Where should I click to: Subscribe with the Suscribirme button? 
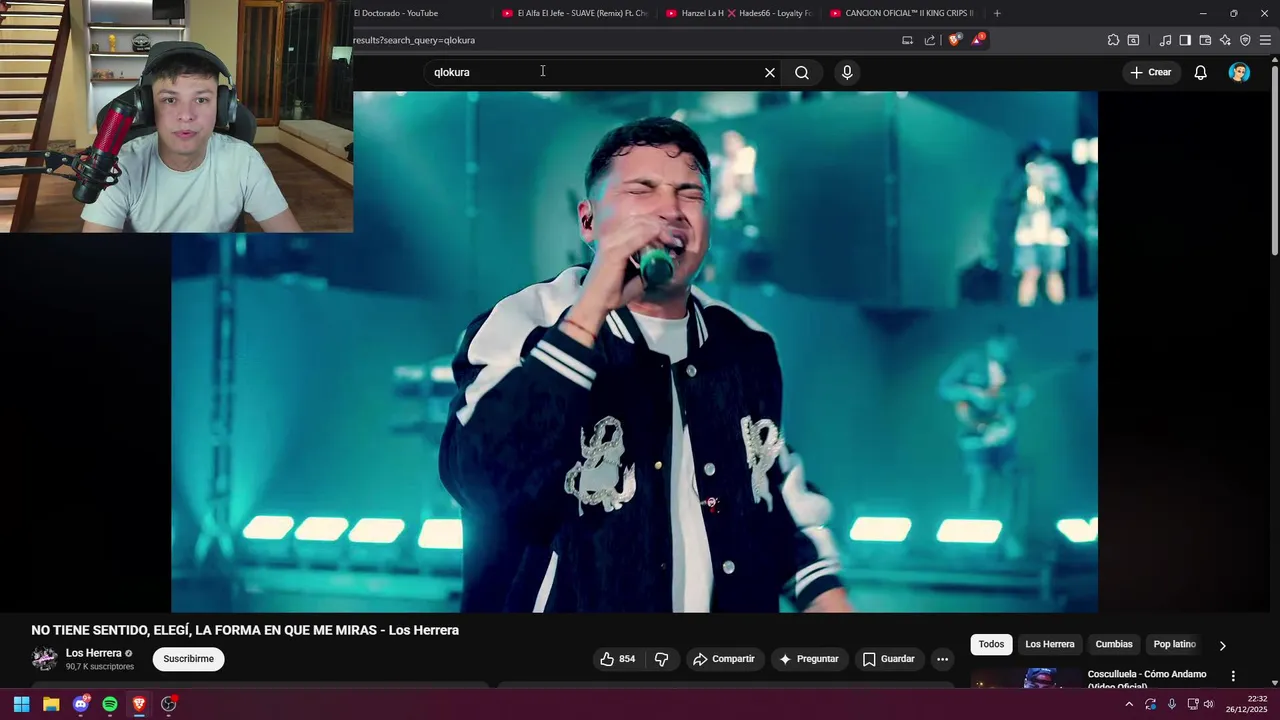[x=188, y=659]
